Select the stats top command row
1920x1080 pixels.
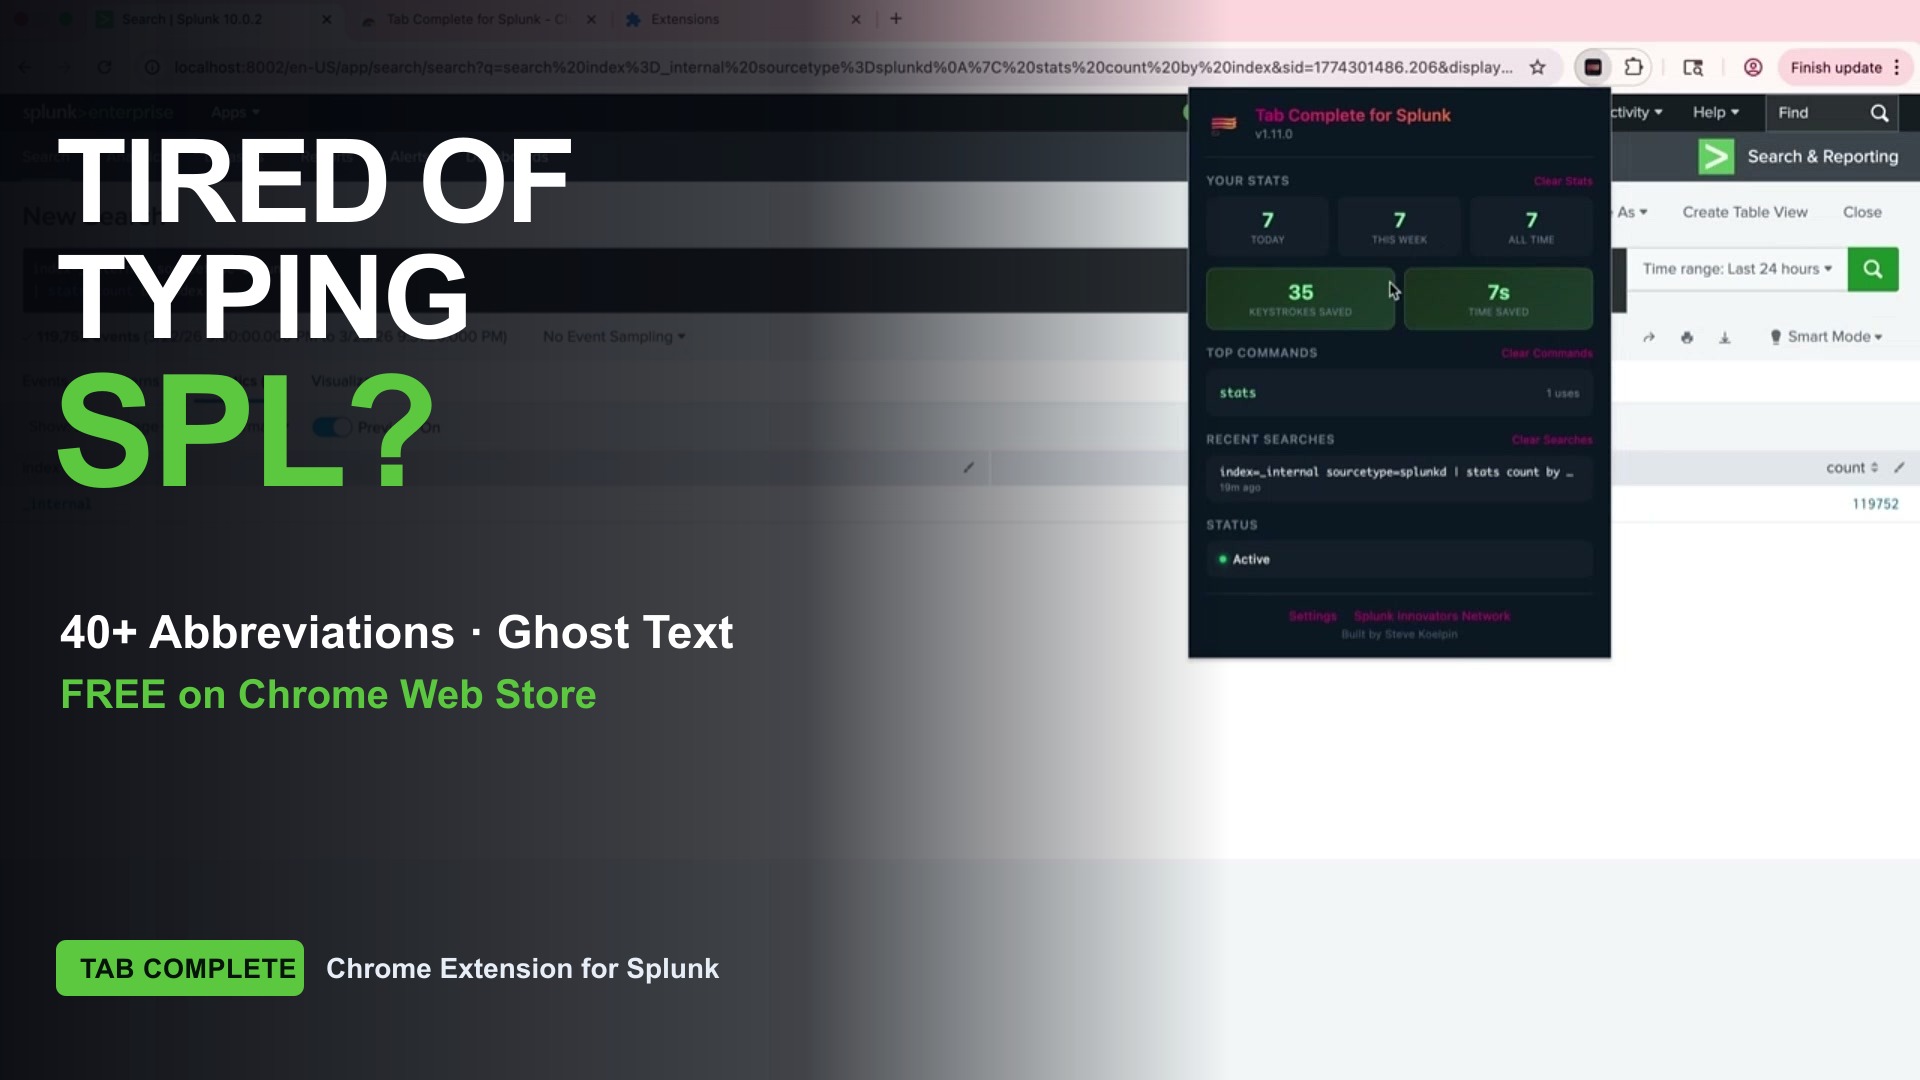pyautogui.click(x=1399, y=393)
